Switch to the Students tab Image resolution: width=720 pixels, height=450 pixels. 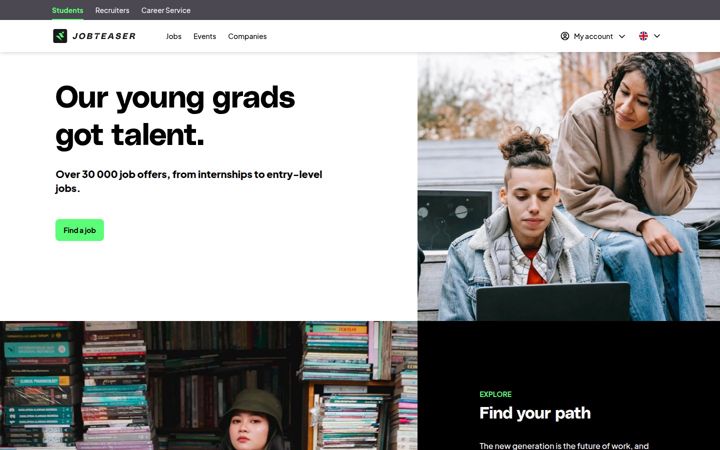(68, 10)
